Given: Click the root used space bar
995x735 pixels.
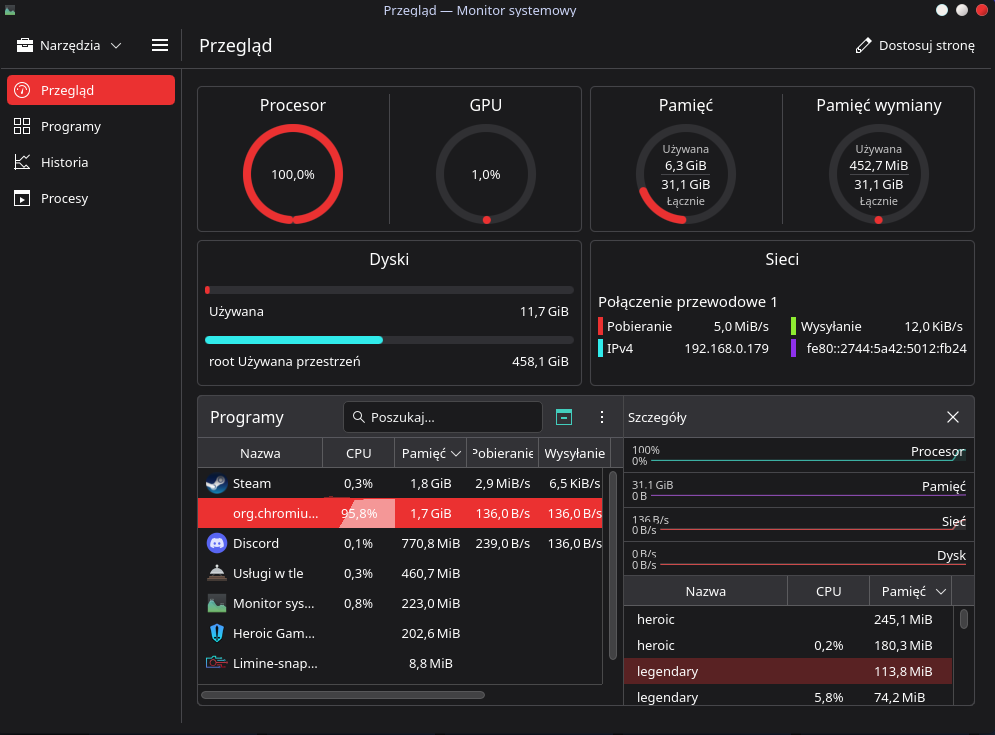Looking at the screenshot, I should click(389, 340).
